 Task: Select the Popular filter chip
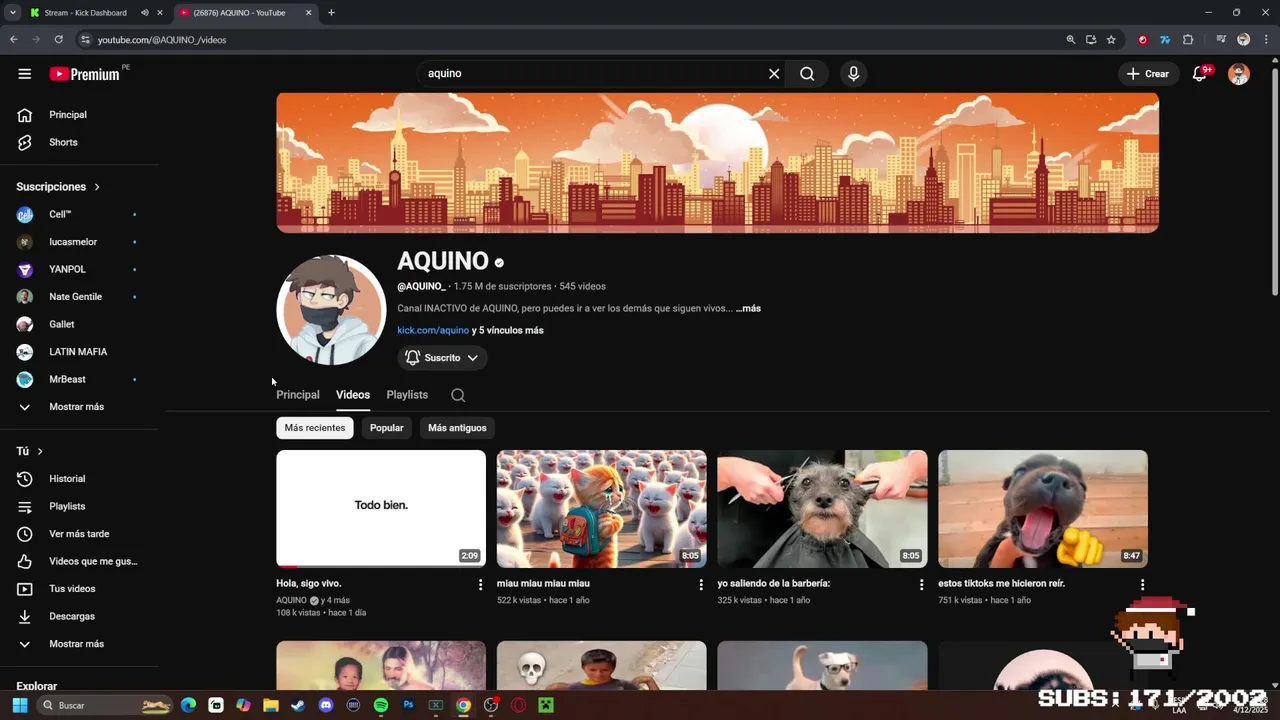pos(387,428)
